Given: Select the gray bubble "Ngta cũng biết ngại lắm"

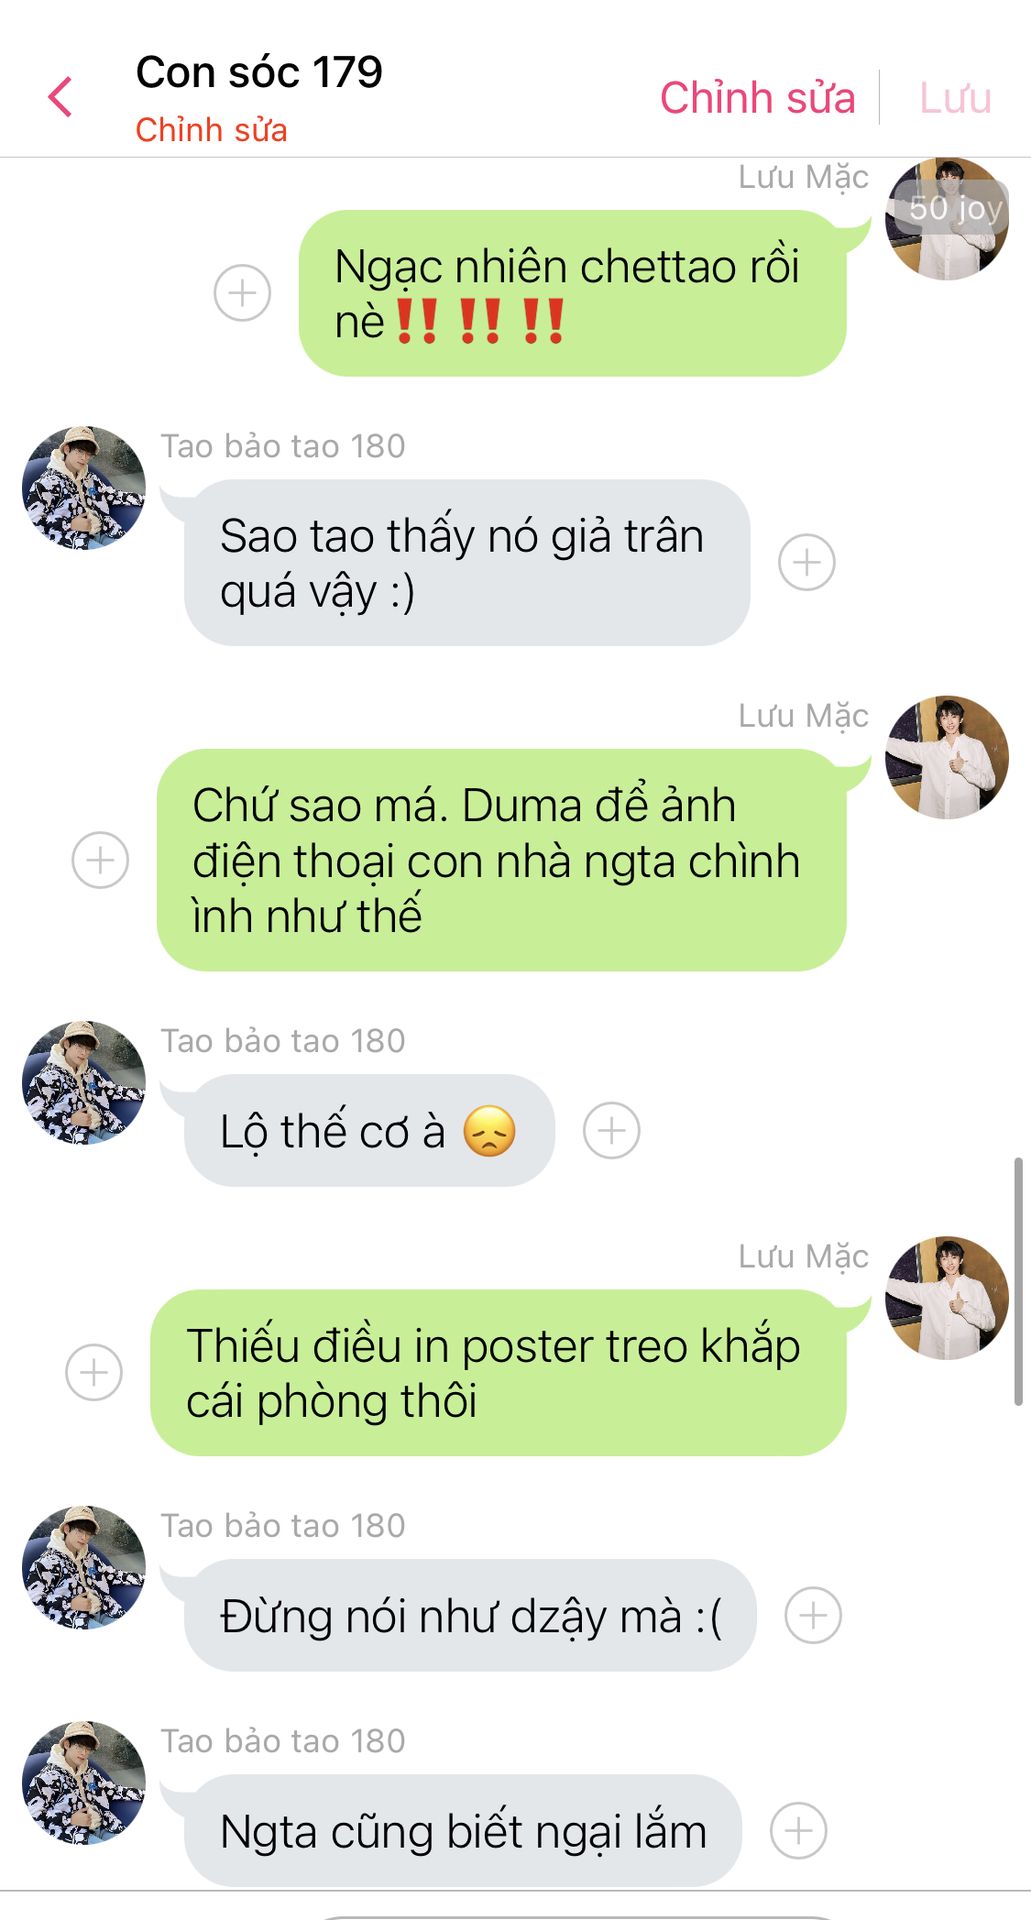Looking at the screenshot, I should tap(463, 1831).
